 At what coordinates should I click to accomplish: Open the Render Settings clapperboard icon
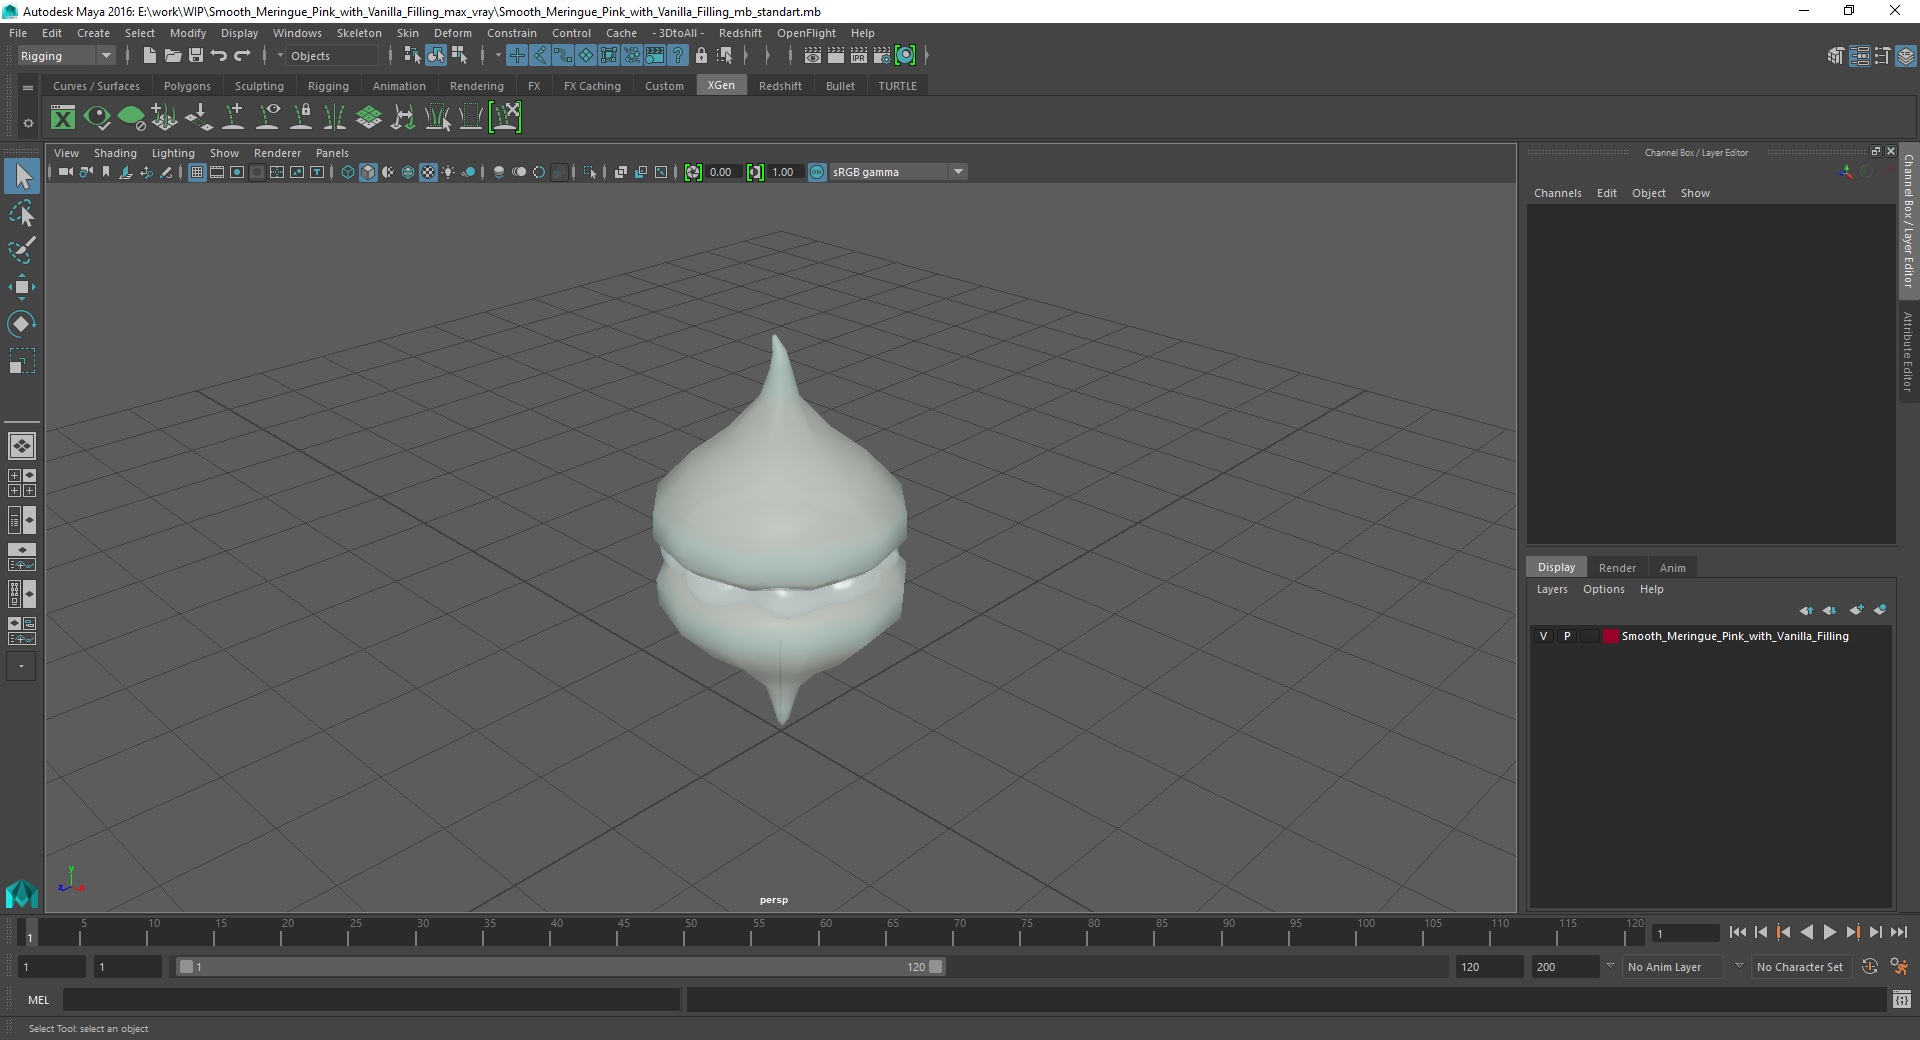tap(882, 56)
